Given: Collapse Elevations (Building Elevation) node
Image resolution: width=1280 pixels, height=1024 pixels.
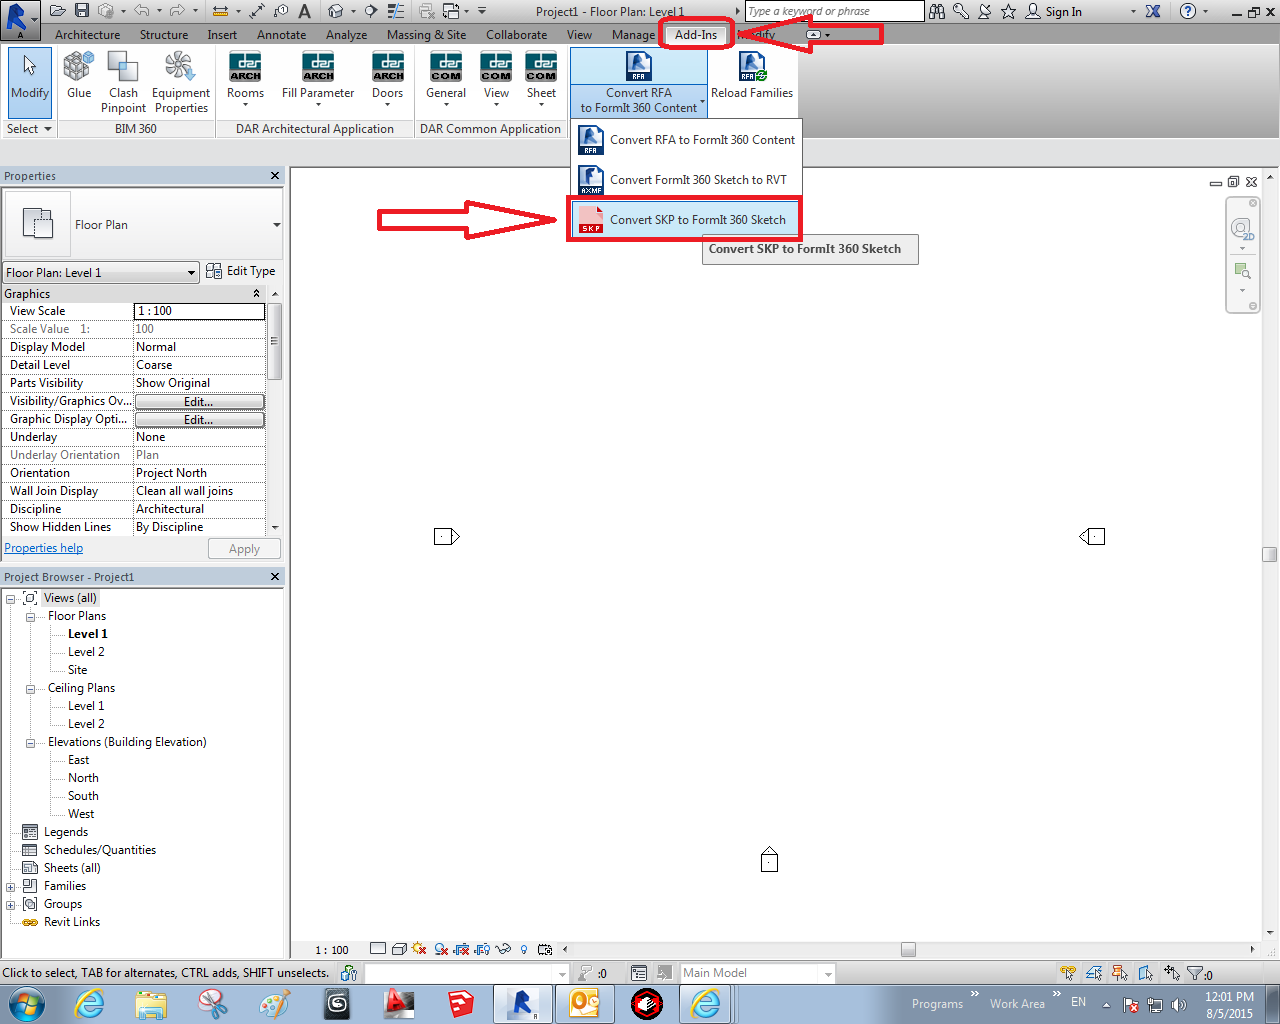Looking at the screenshot, I should pyautogui.click(x=31, y=742).
